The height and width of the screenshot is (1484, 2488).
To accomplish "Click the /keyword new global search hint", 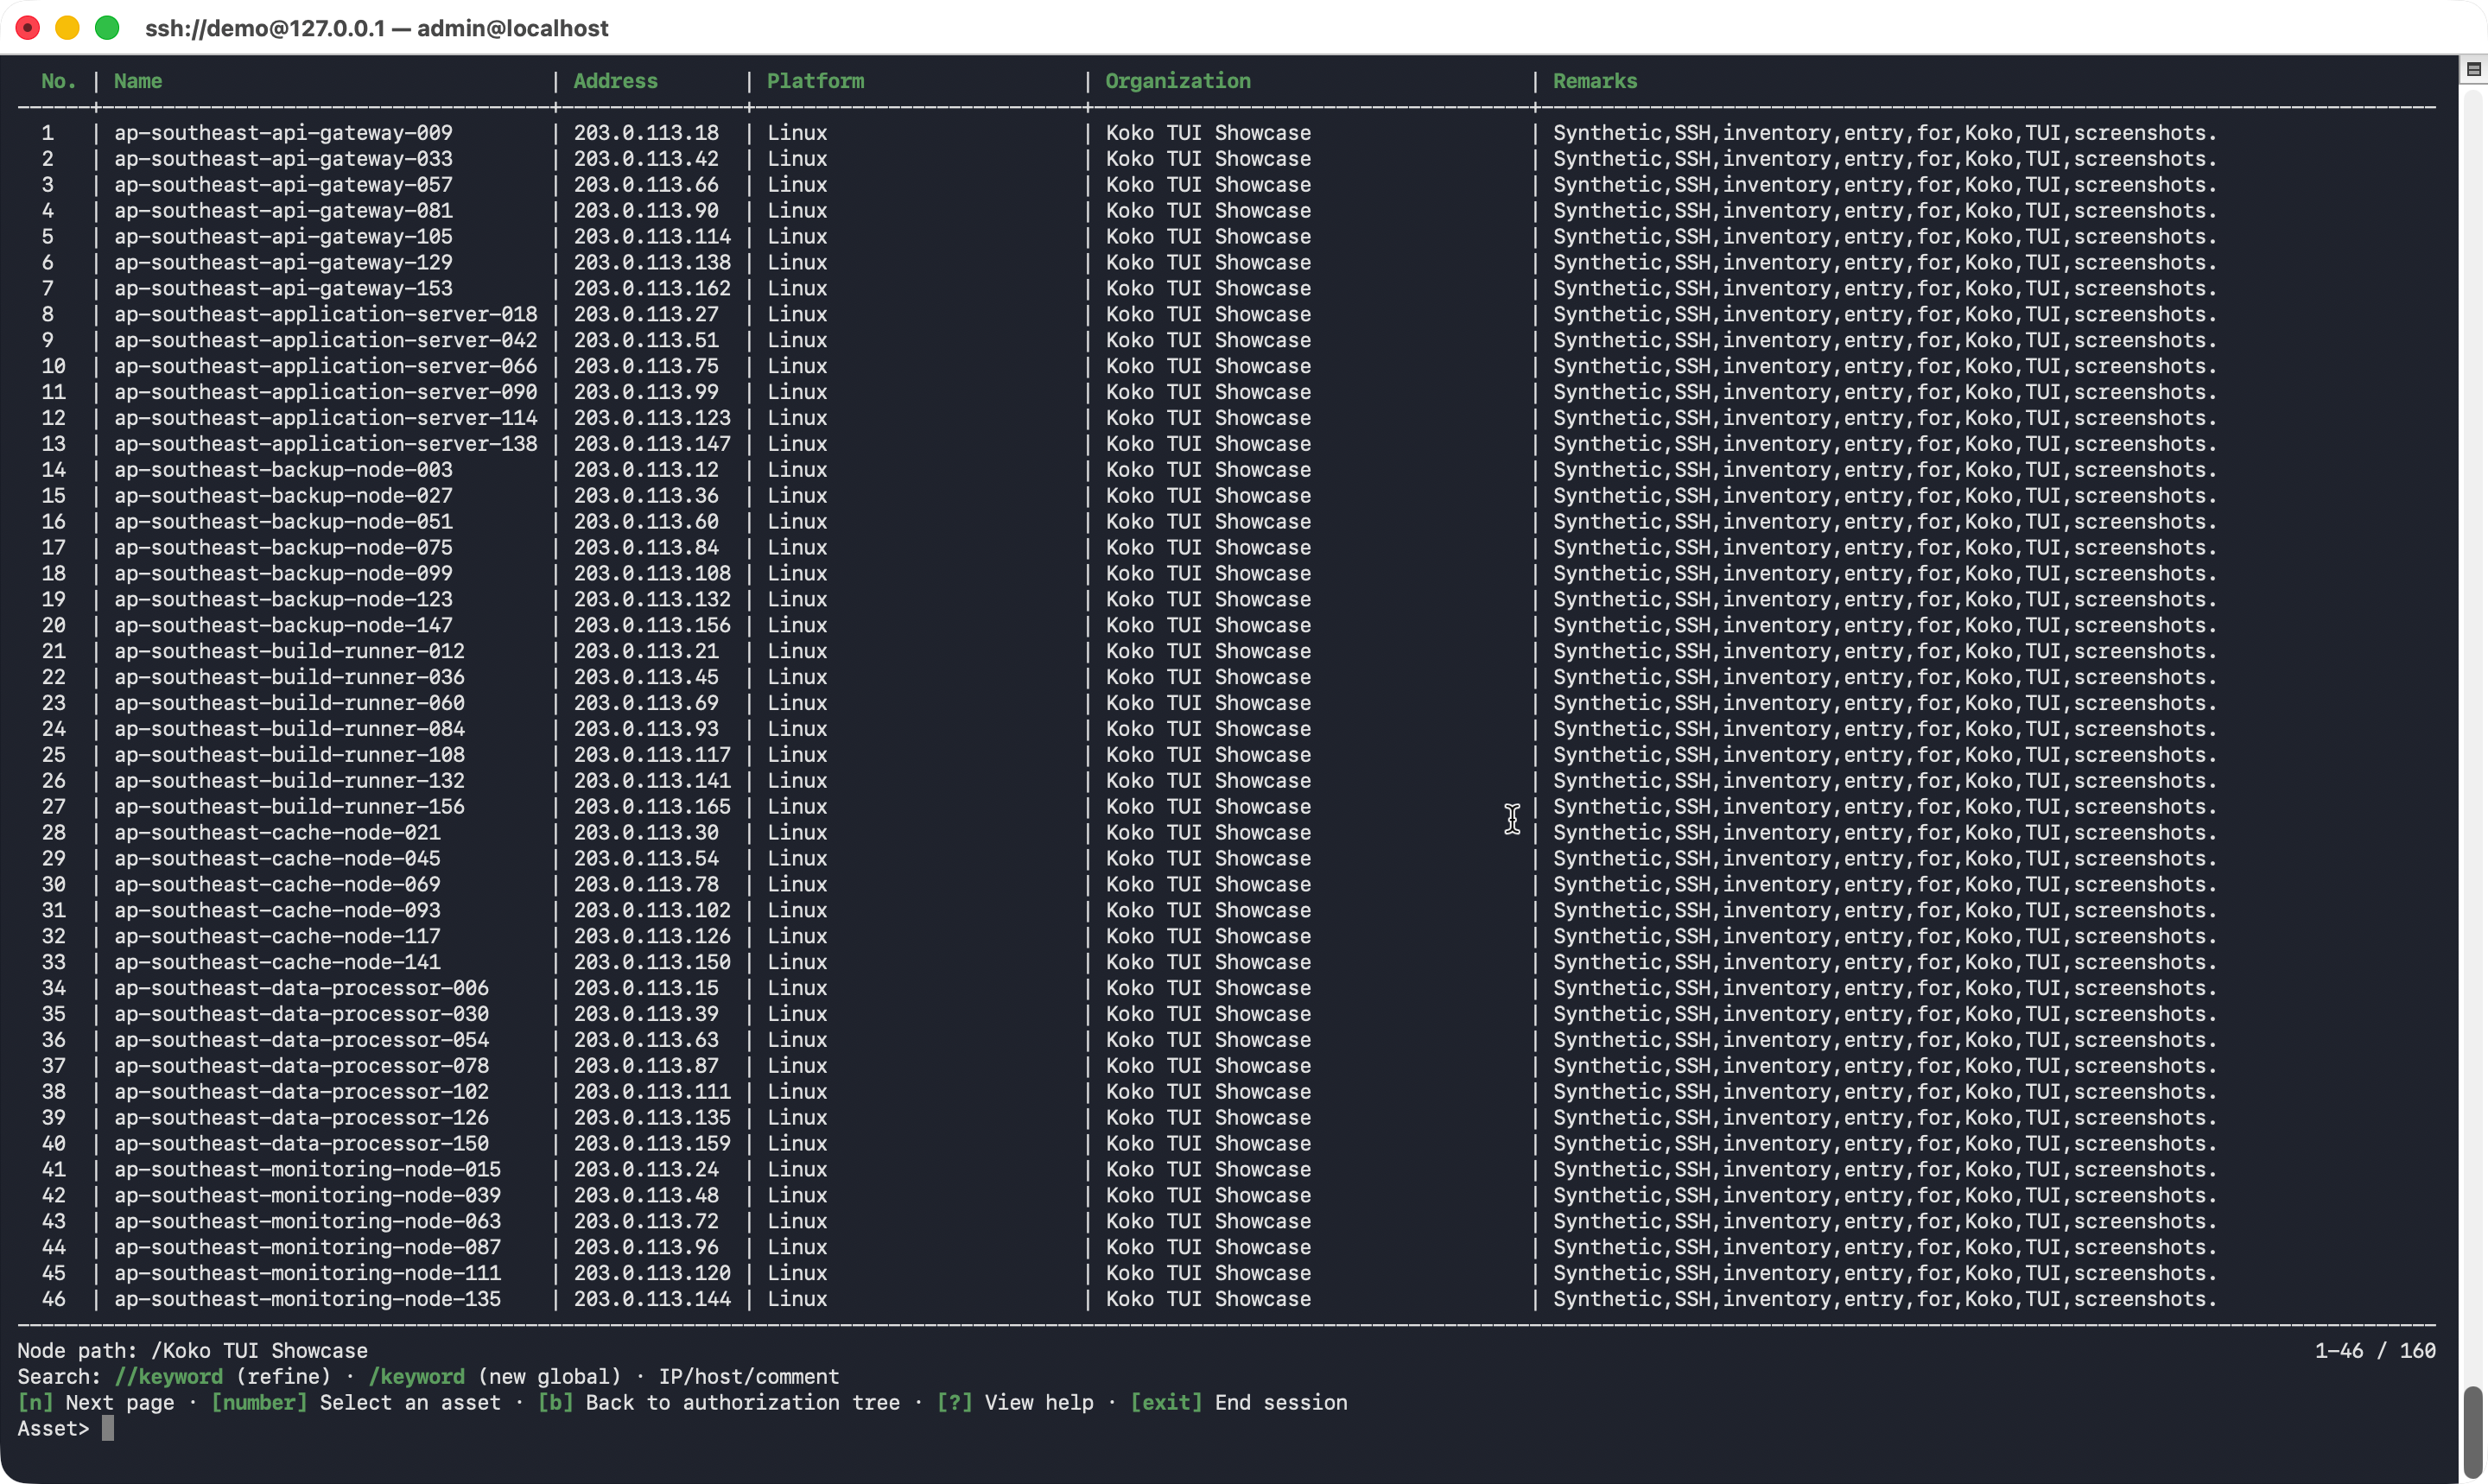I will click(495, 1376).
